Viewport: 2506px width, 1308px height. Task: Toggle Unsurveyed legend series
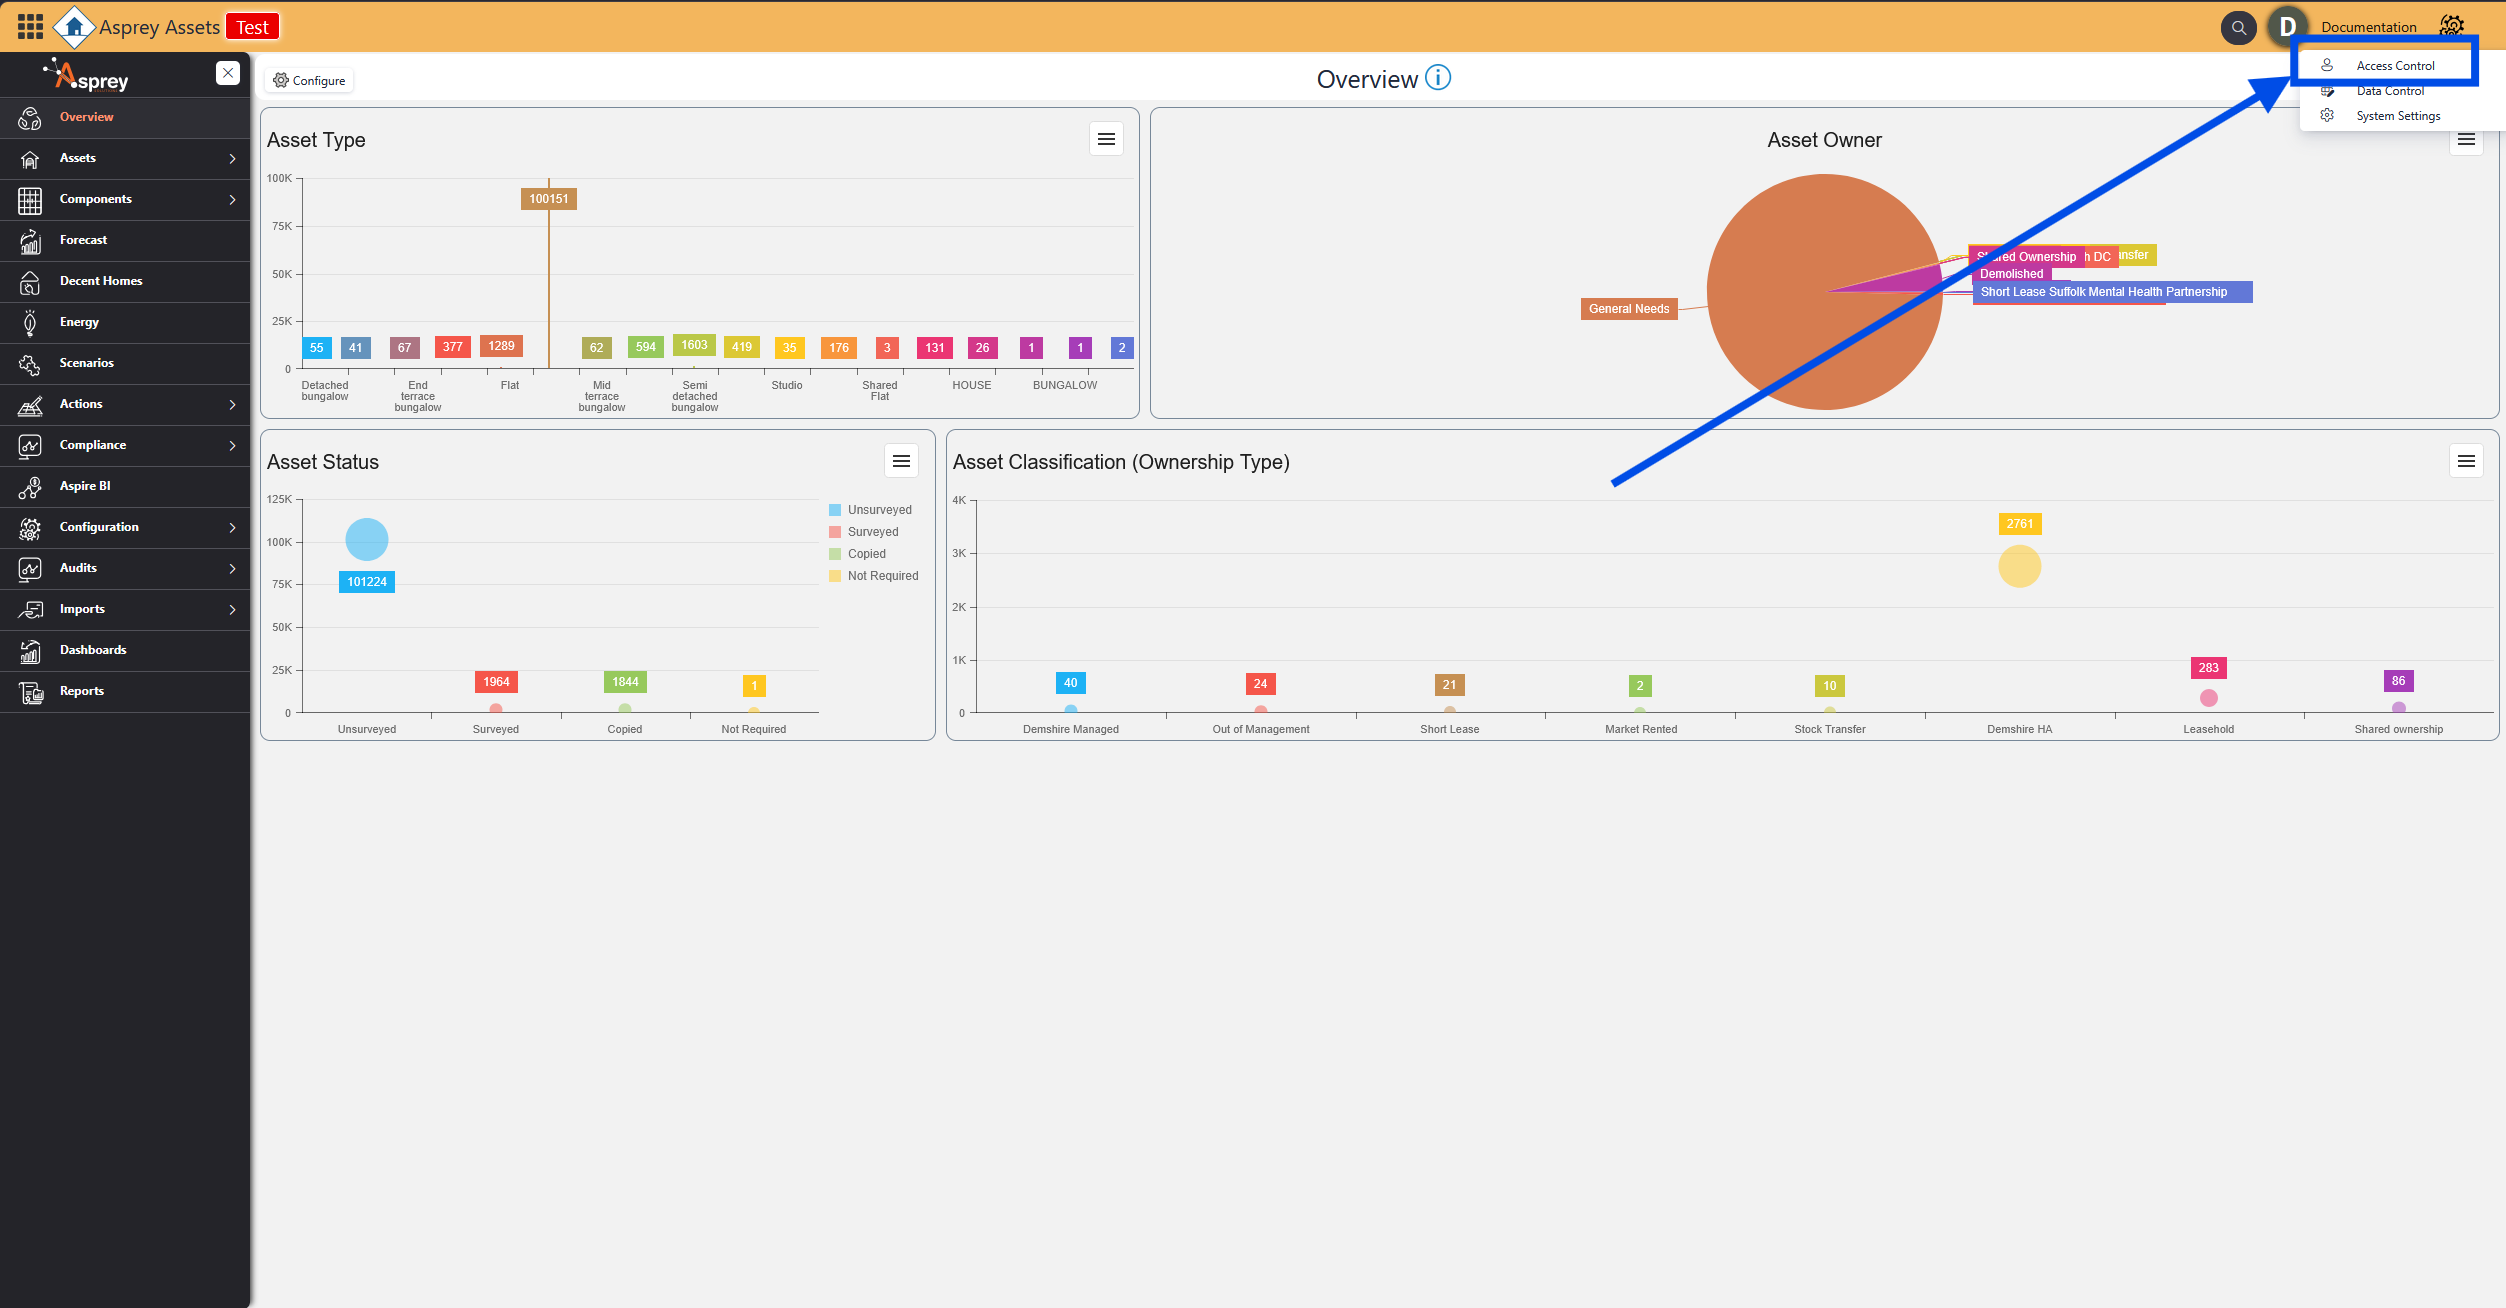point(879,510)
